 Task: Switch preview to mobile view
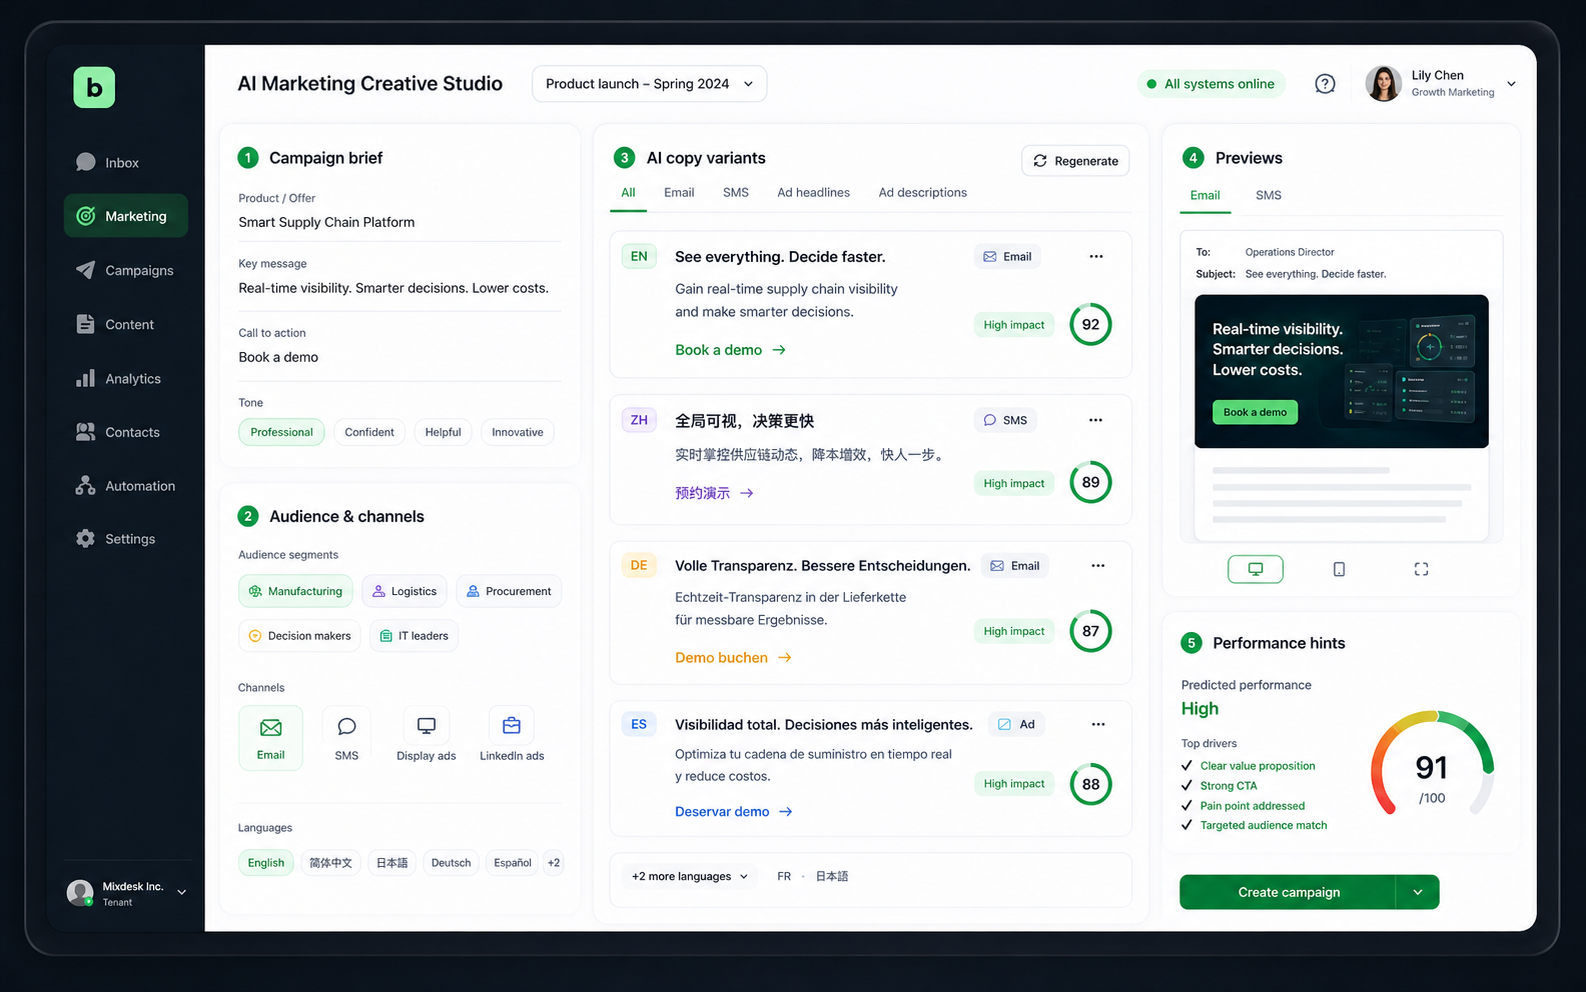coord(1339,569)
